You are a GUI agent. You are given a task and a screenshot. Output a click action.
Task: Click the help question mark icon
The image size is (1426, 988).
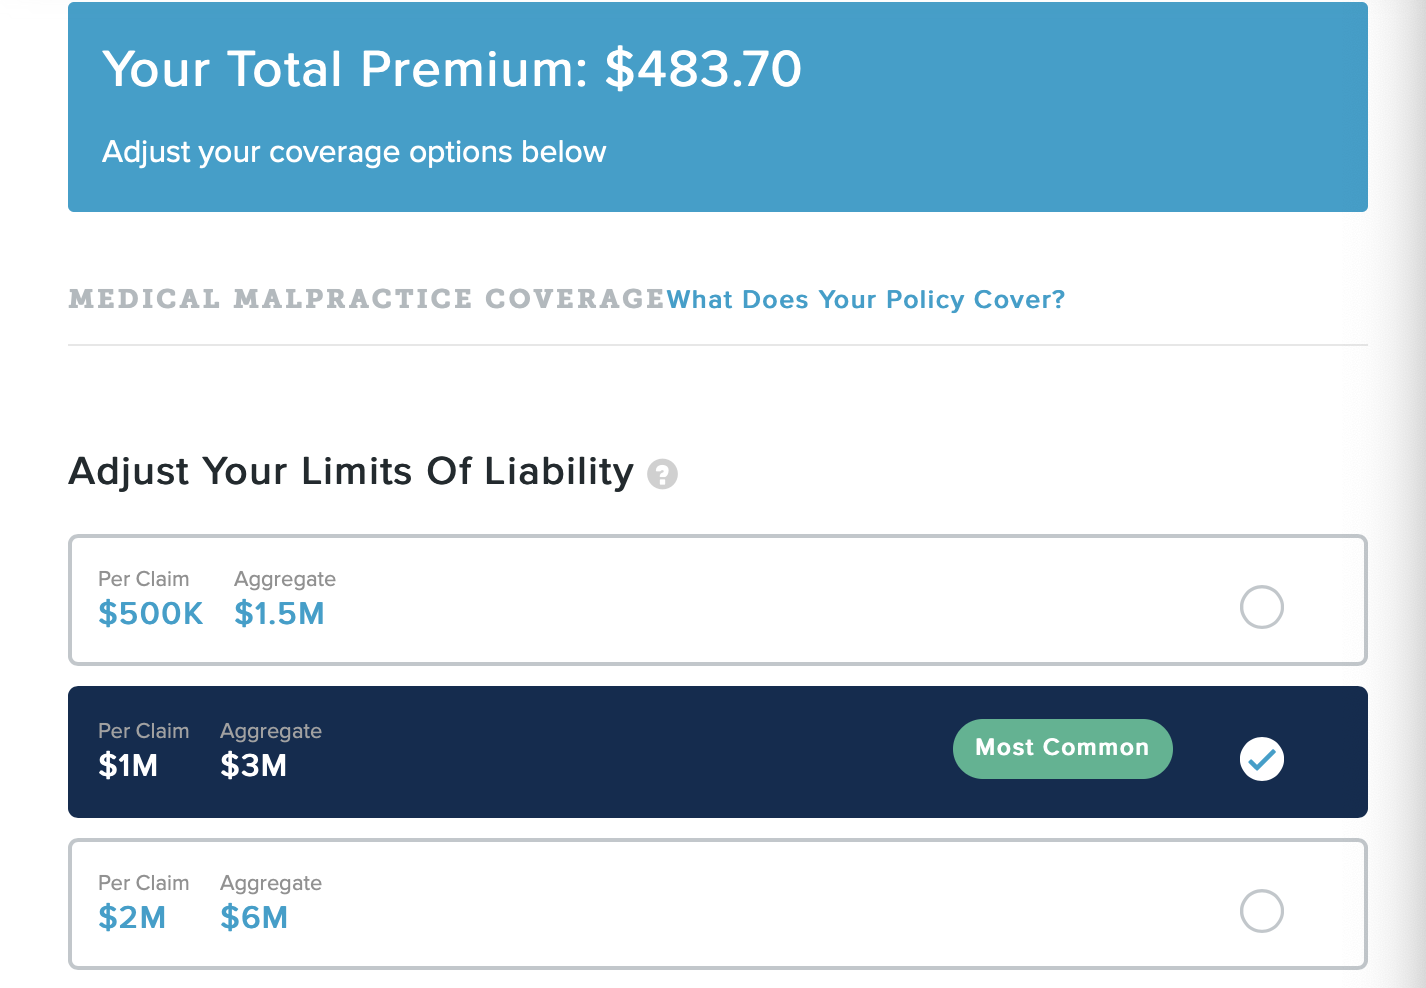tap(662, 474)
